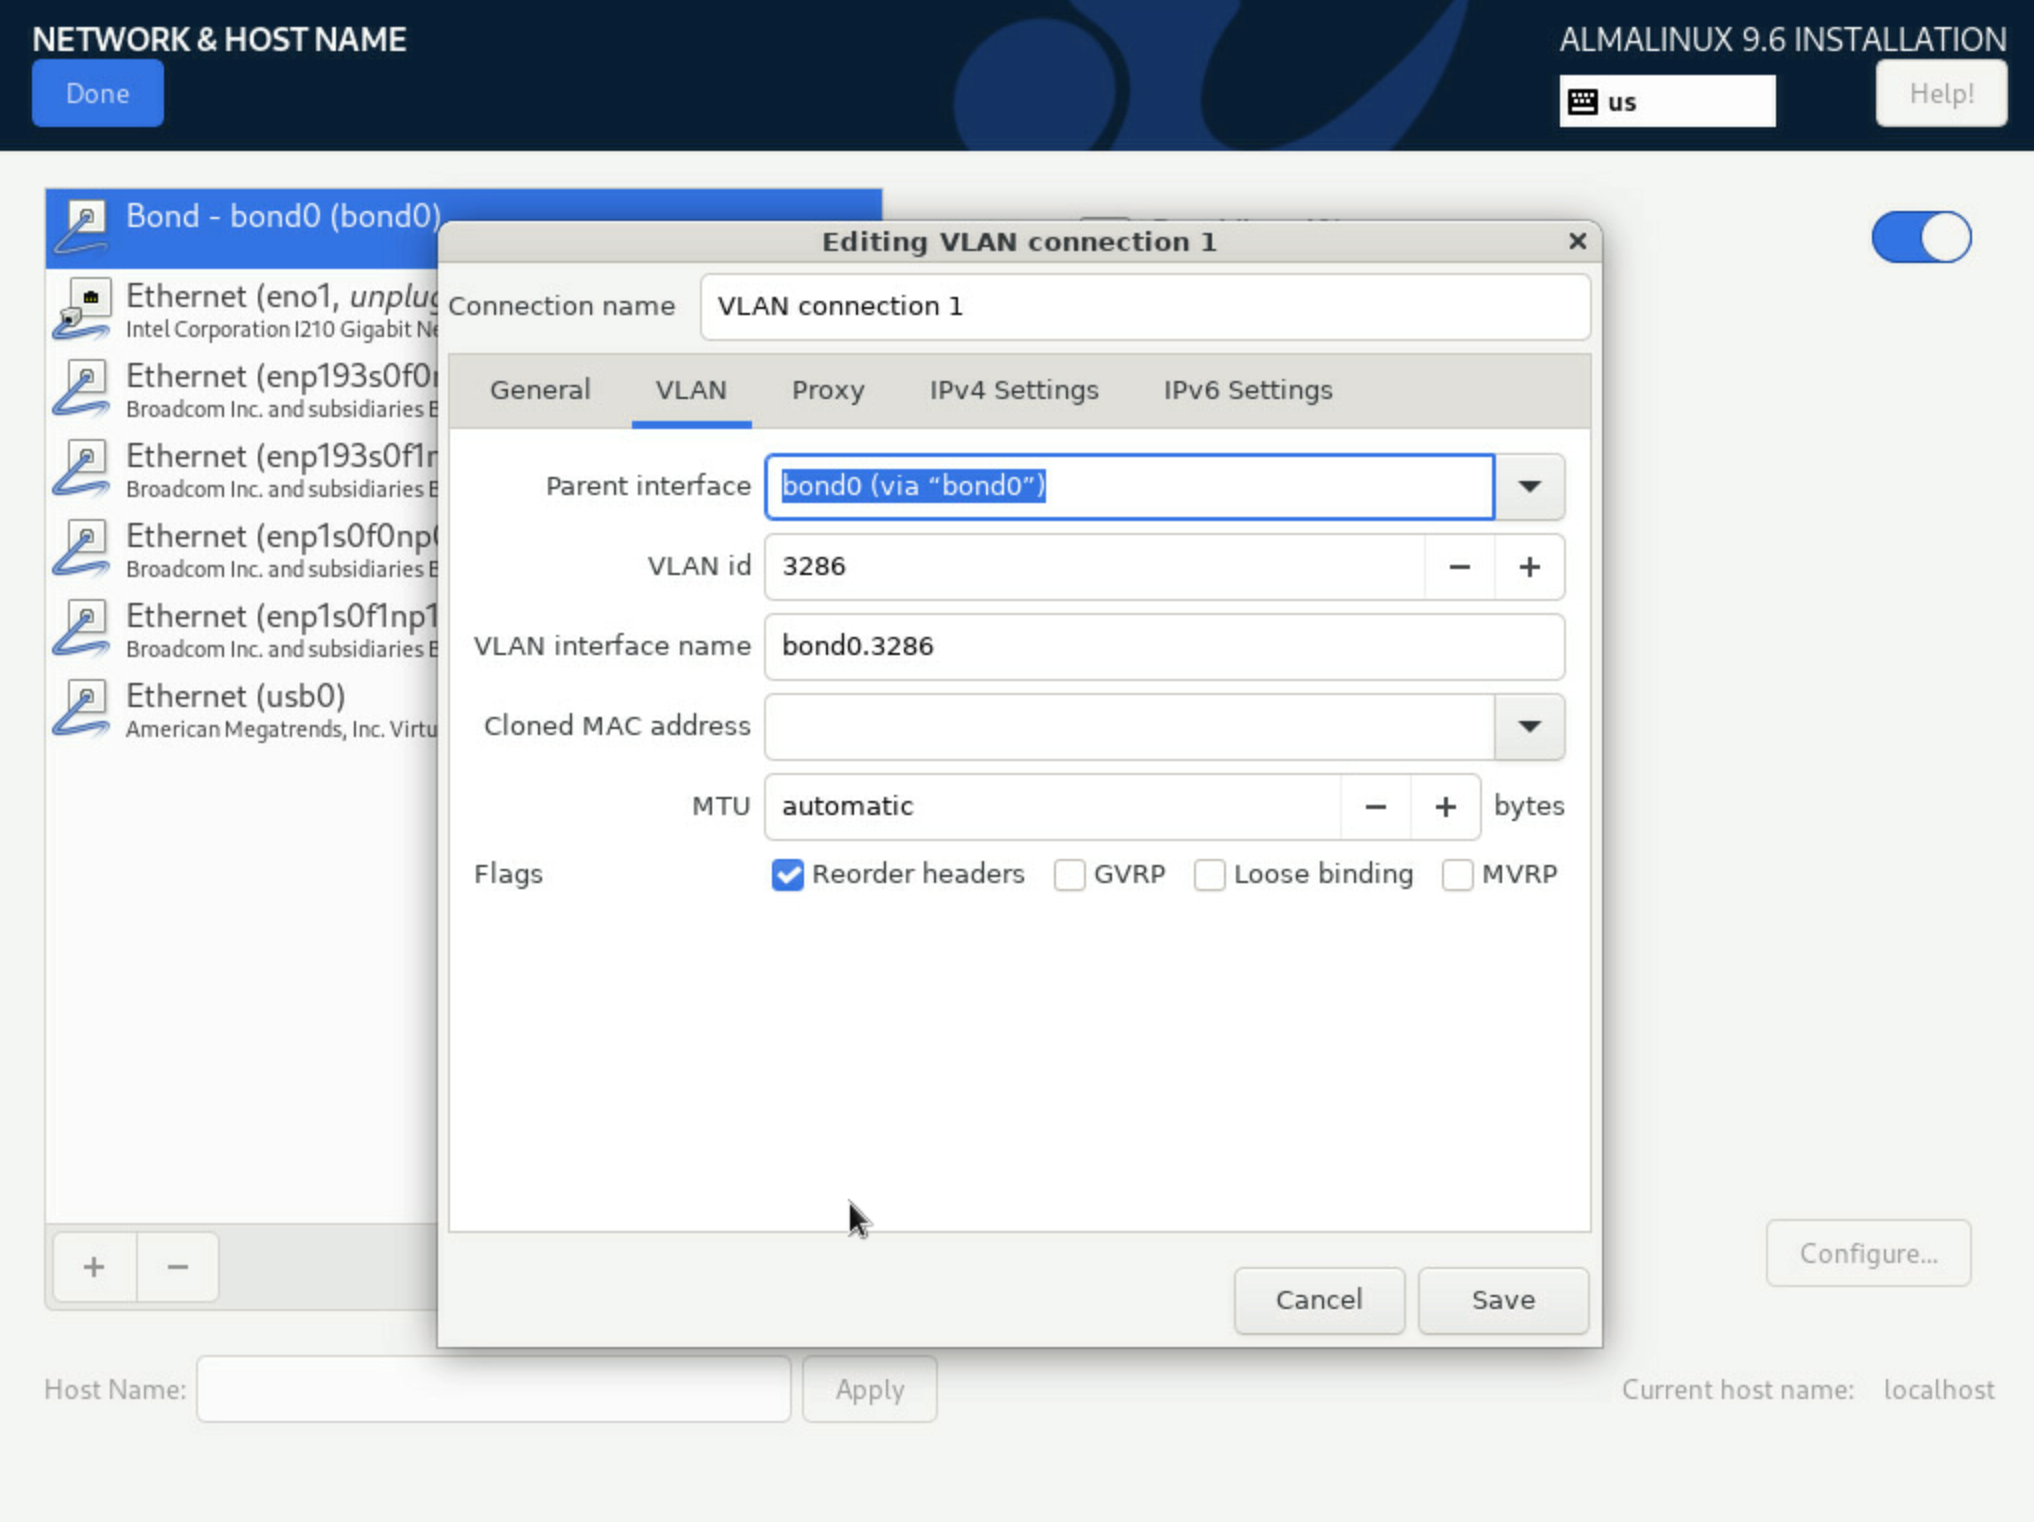Click the bond0 network device icon
The width and height of the screenshot is (2034, 1522).
click(84, 228)
